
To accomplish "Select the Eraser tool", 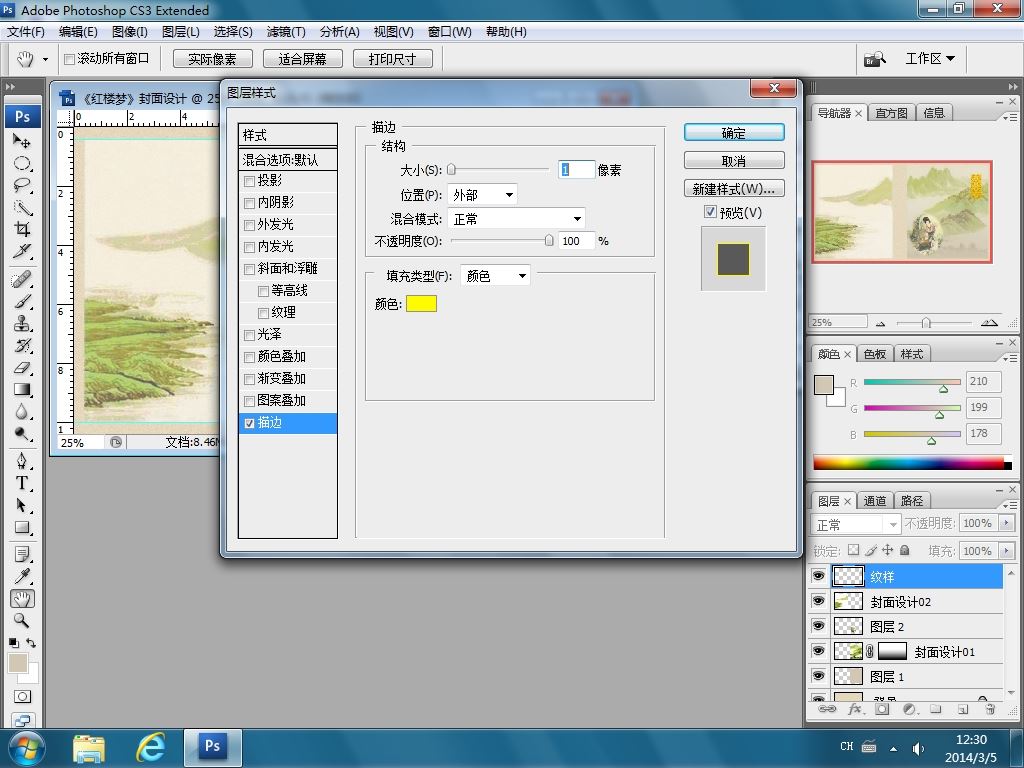I will click(x=22, y=368).
